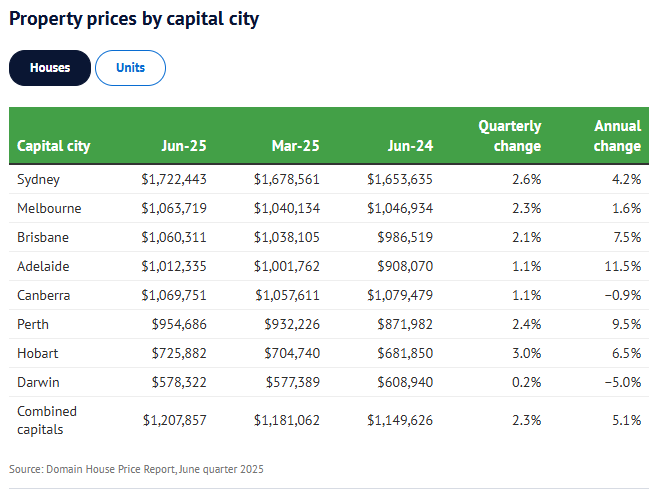Click Hobart's quarterly change 3.0%
The width and height of the screenshot is (658, 503).
click(x=525, y=354)
